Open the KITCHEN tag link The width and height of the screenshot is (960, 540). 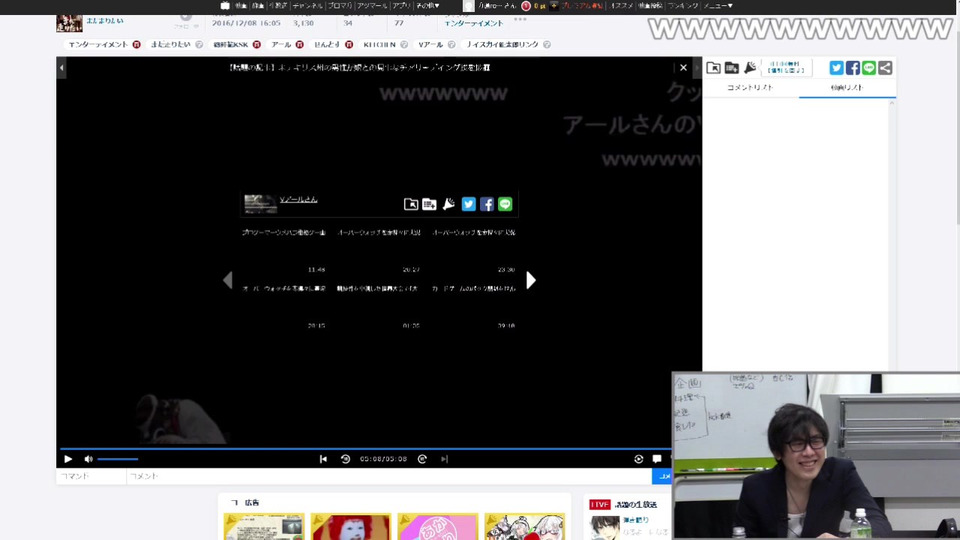380,45
